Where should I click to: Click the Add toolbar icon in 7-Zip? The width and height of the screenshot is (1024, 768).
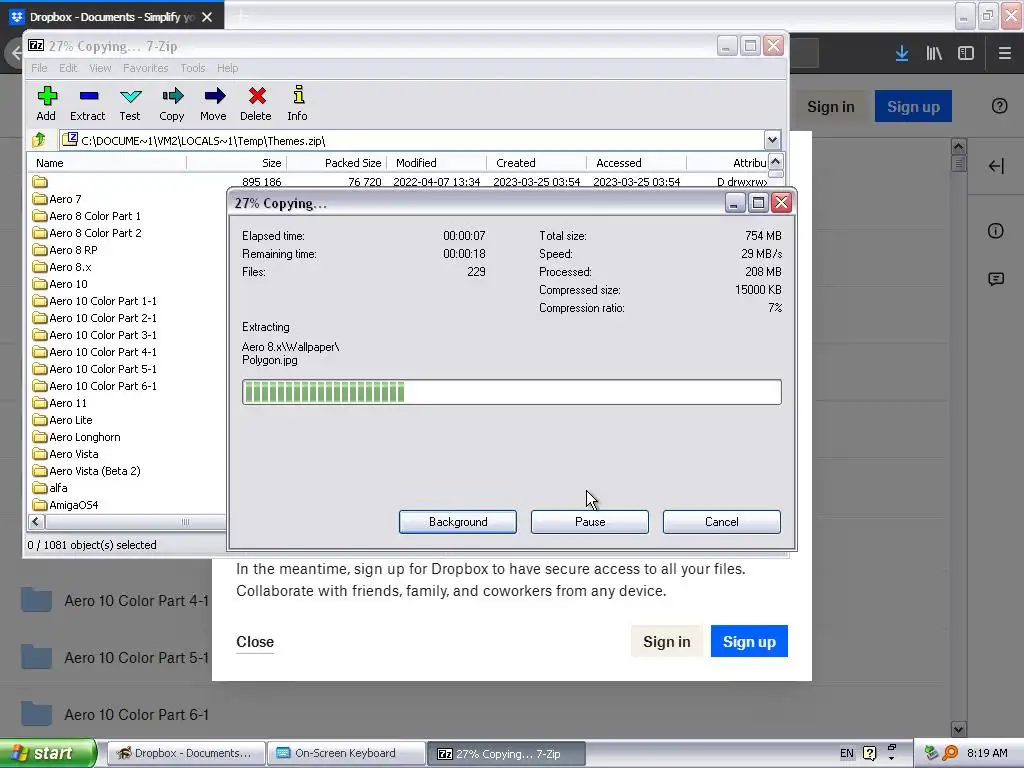(x=46, y=97)
